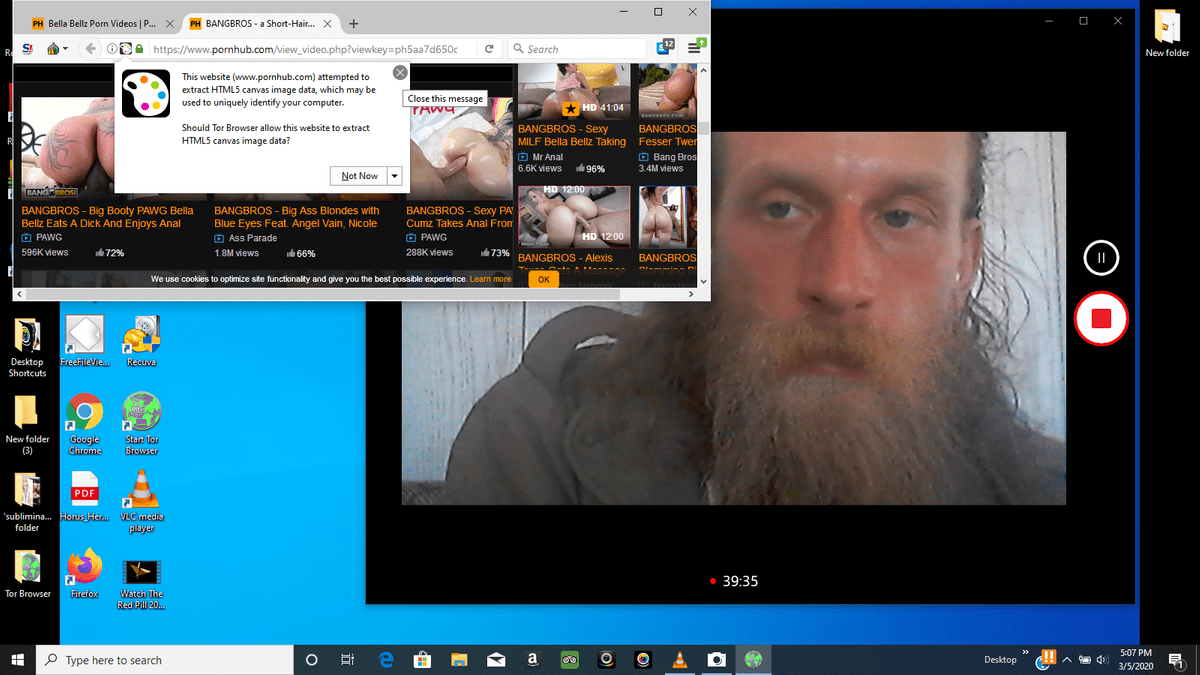Click the blue extension icon with badge 12
Image resolution: width=1200 pixels, height=675 pixels.
tap(665, 47)
